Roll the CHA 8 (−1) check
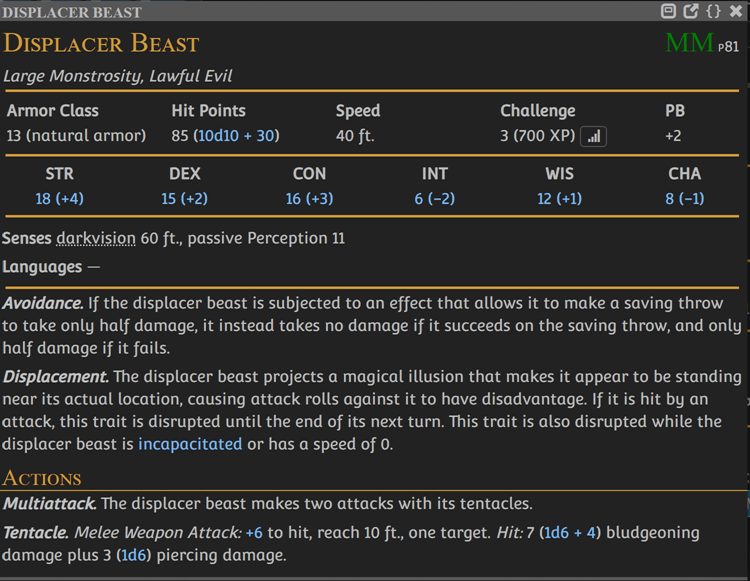The width and height of the screenshot is (750, 581). [x=685, y=198]
